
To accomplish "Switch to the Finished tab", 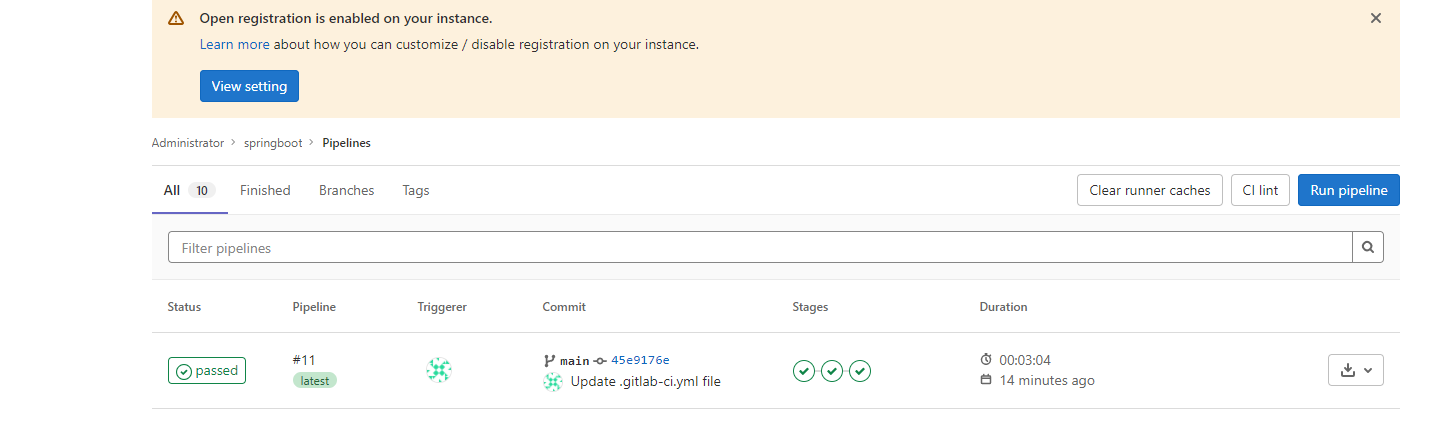I will coord(265,190).
